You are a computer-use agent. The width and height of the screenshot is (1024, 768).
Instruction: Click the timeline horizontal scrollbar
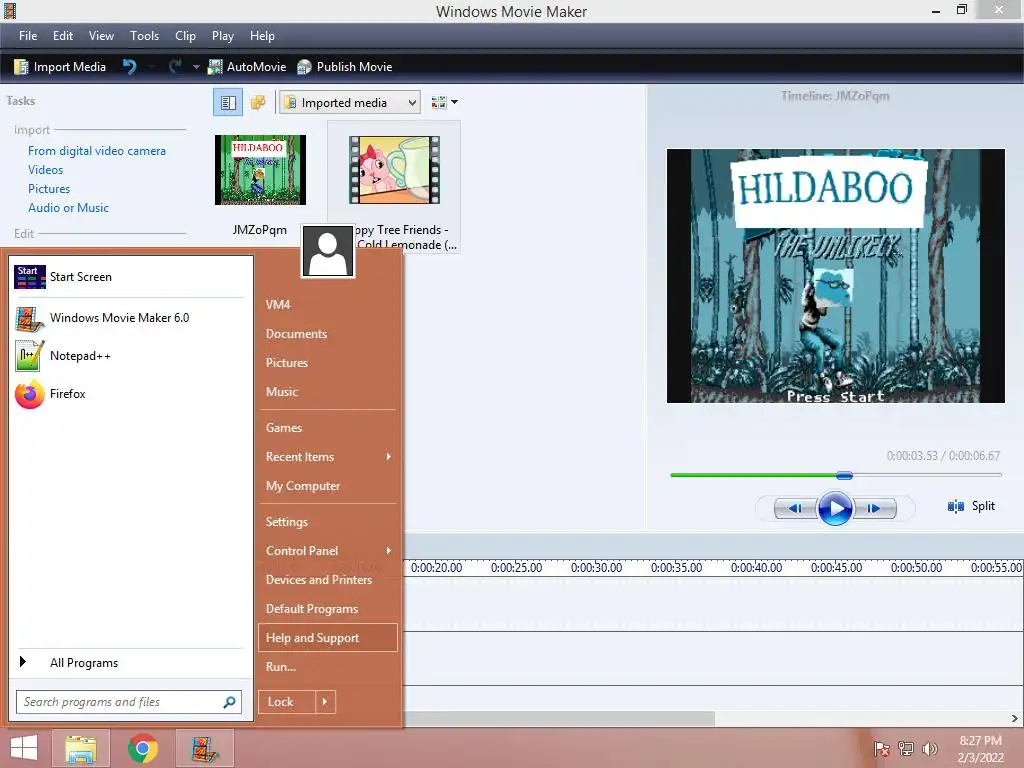pos(560,718)
